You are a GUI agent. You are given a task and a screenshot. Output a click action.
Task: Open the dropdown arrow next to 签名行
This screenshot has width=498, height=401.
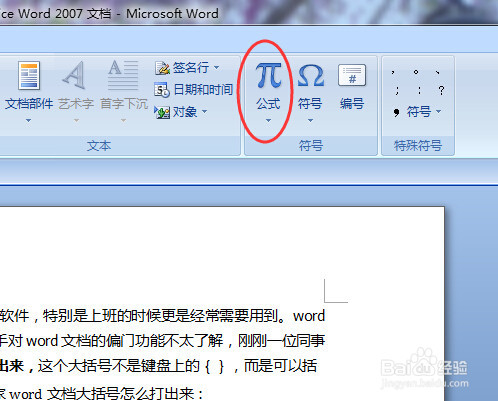point(217,68)
